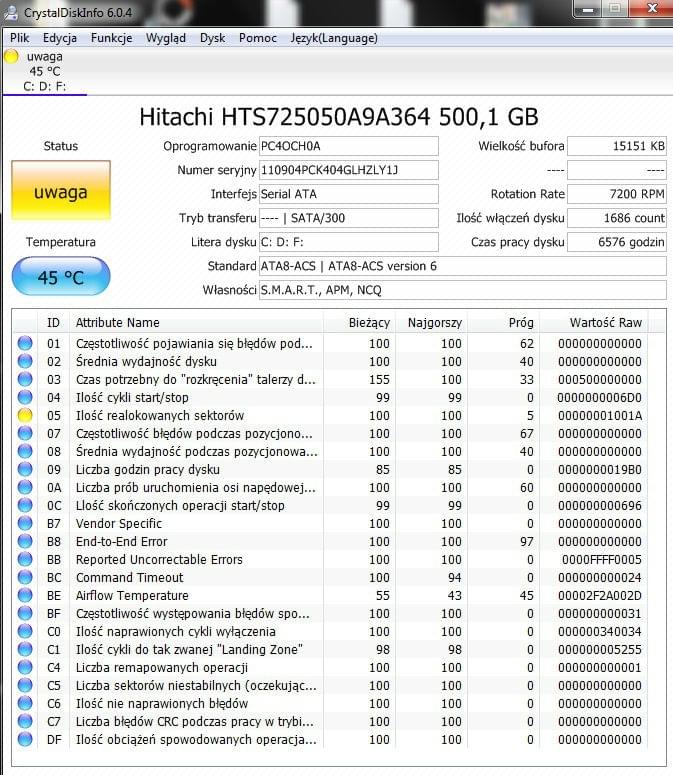Click the 1686 count power-on field
673x775 pixels.
tap(617, 218)
